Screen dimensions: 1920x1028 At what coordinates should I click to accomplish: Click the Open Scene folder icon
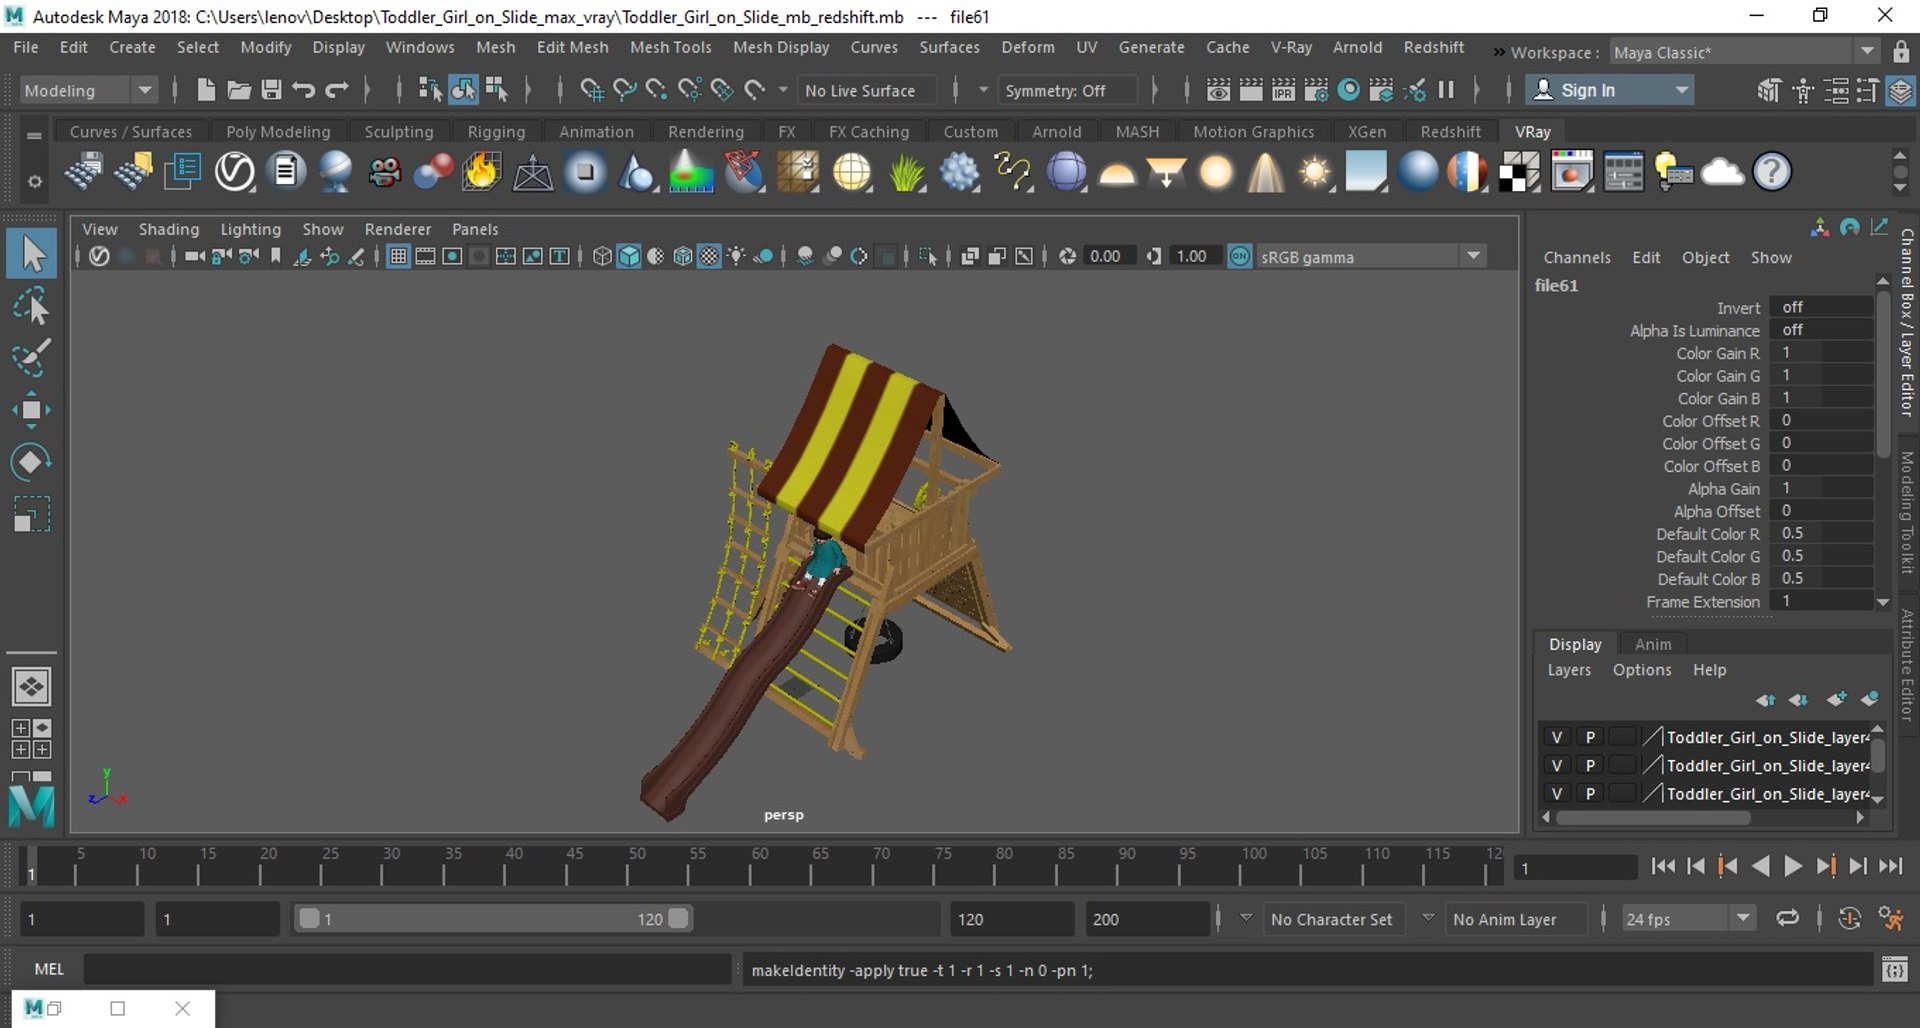[x=238, y=90]
